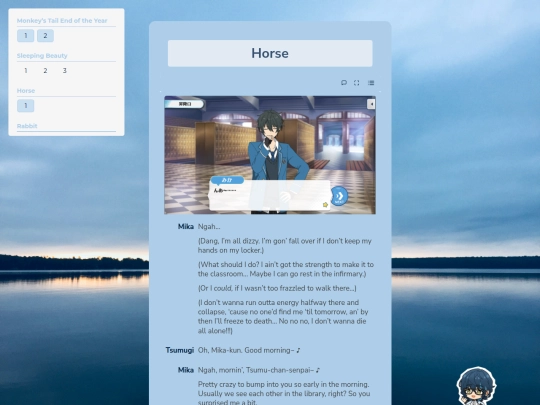Click the line starting "(Dang, I'm all dizzy"
540x405 pixels.
tap(284, 246)
